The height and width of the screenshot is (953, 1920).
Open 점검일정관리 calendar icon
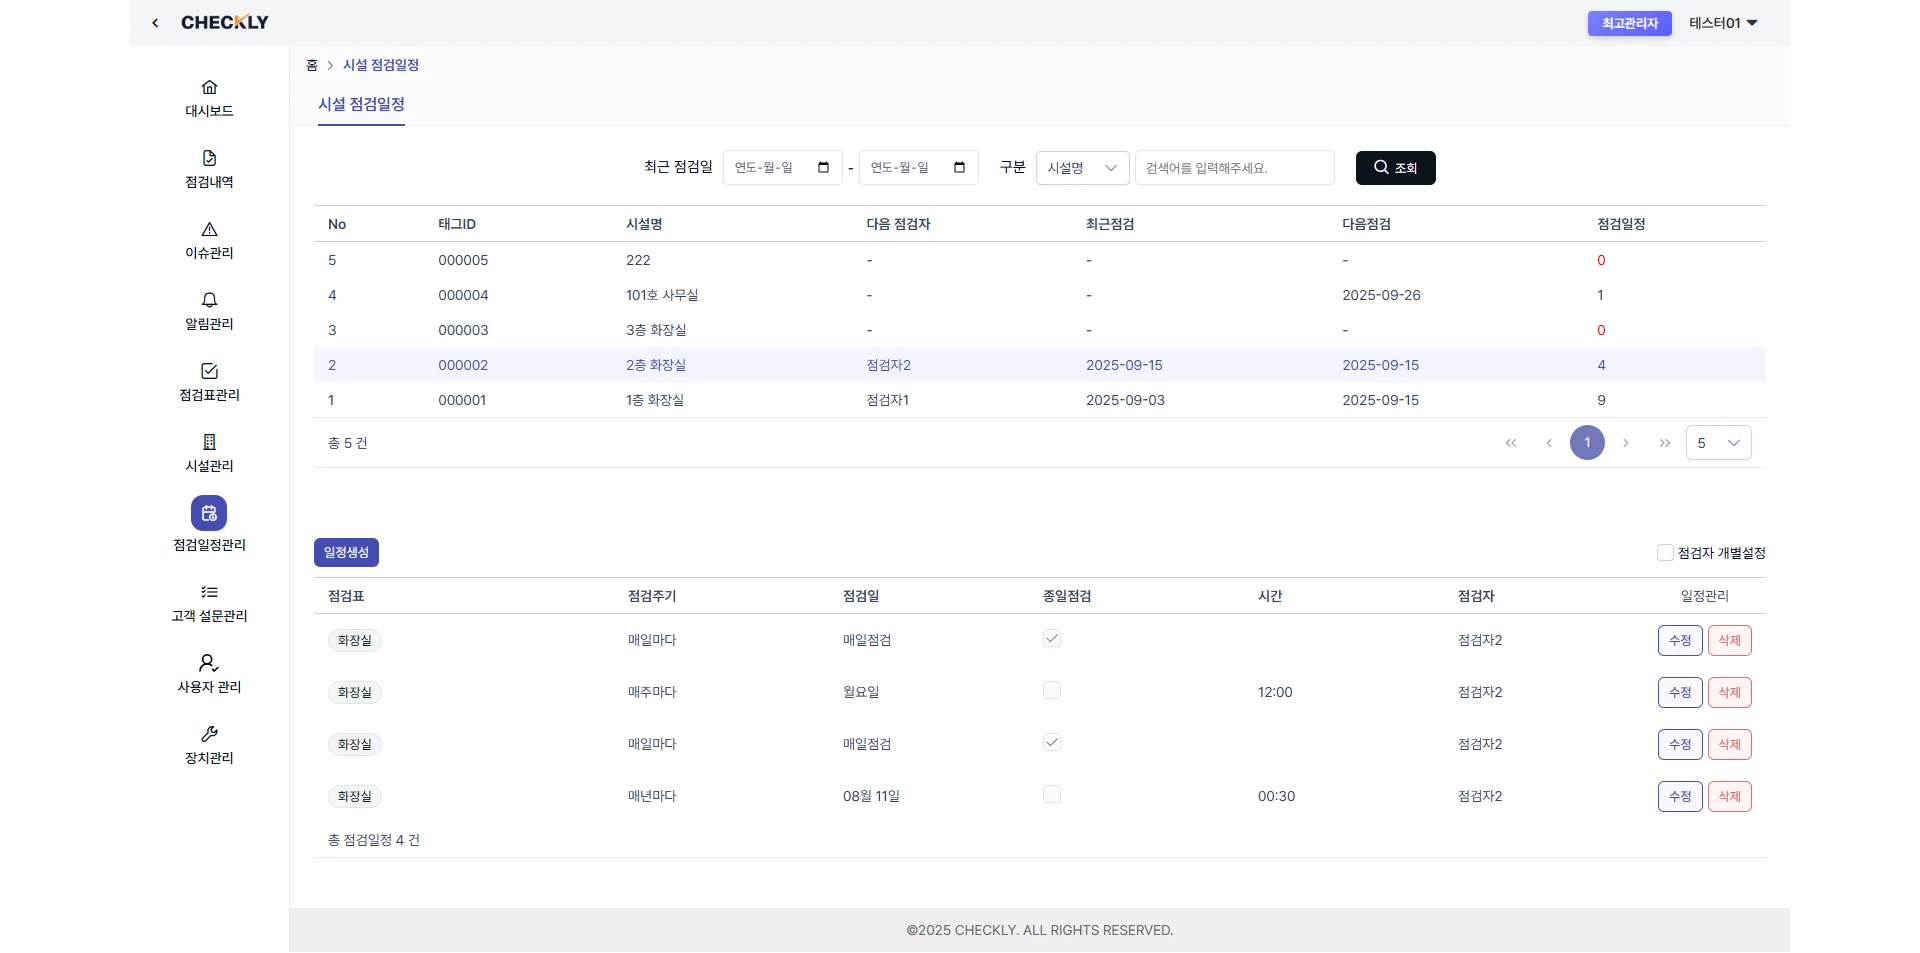coord(209,513)
